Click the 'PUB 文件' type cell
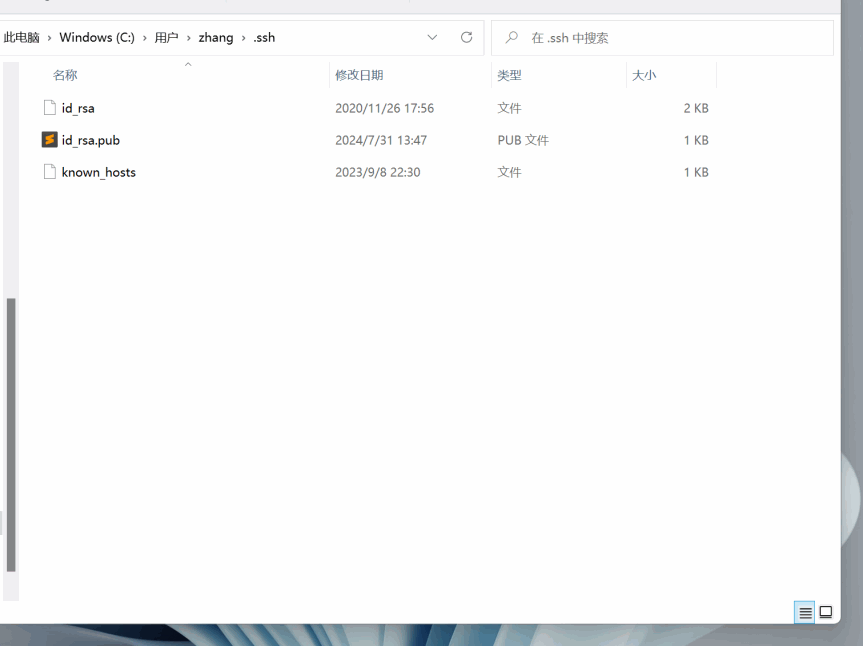This screenshot has width=863, height=646. [523, 140]
